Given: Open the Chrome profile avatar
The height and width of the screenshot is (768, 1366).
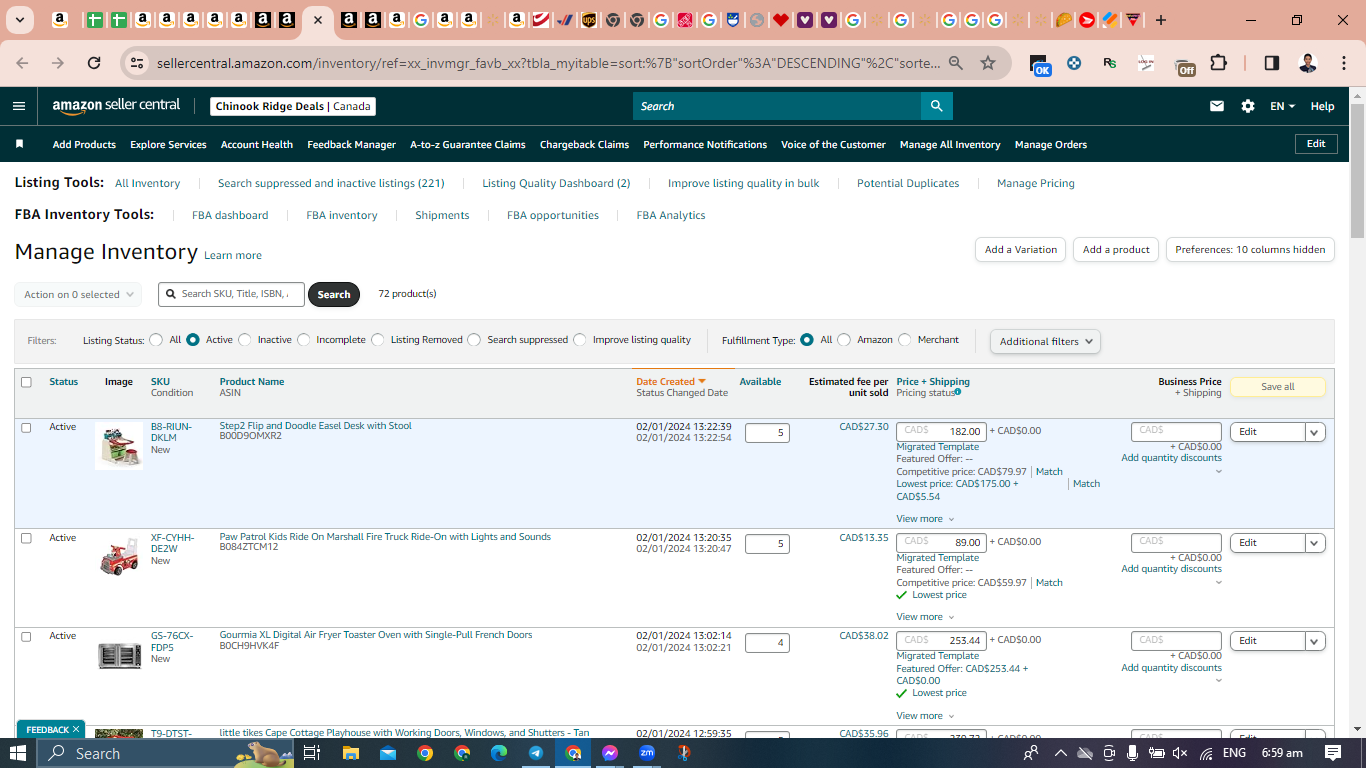Looking at the screenshot, I should [x=1308, y=63].
